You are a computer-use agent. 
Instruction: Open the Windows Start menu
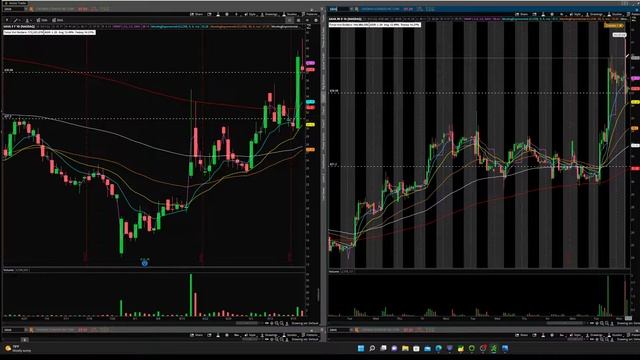(x=361, y=348)
